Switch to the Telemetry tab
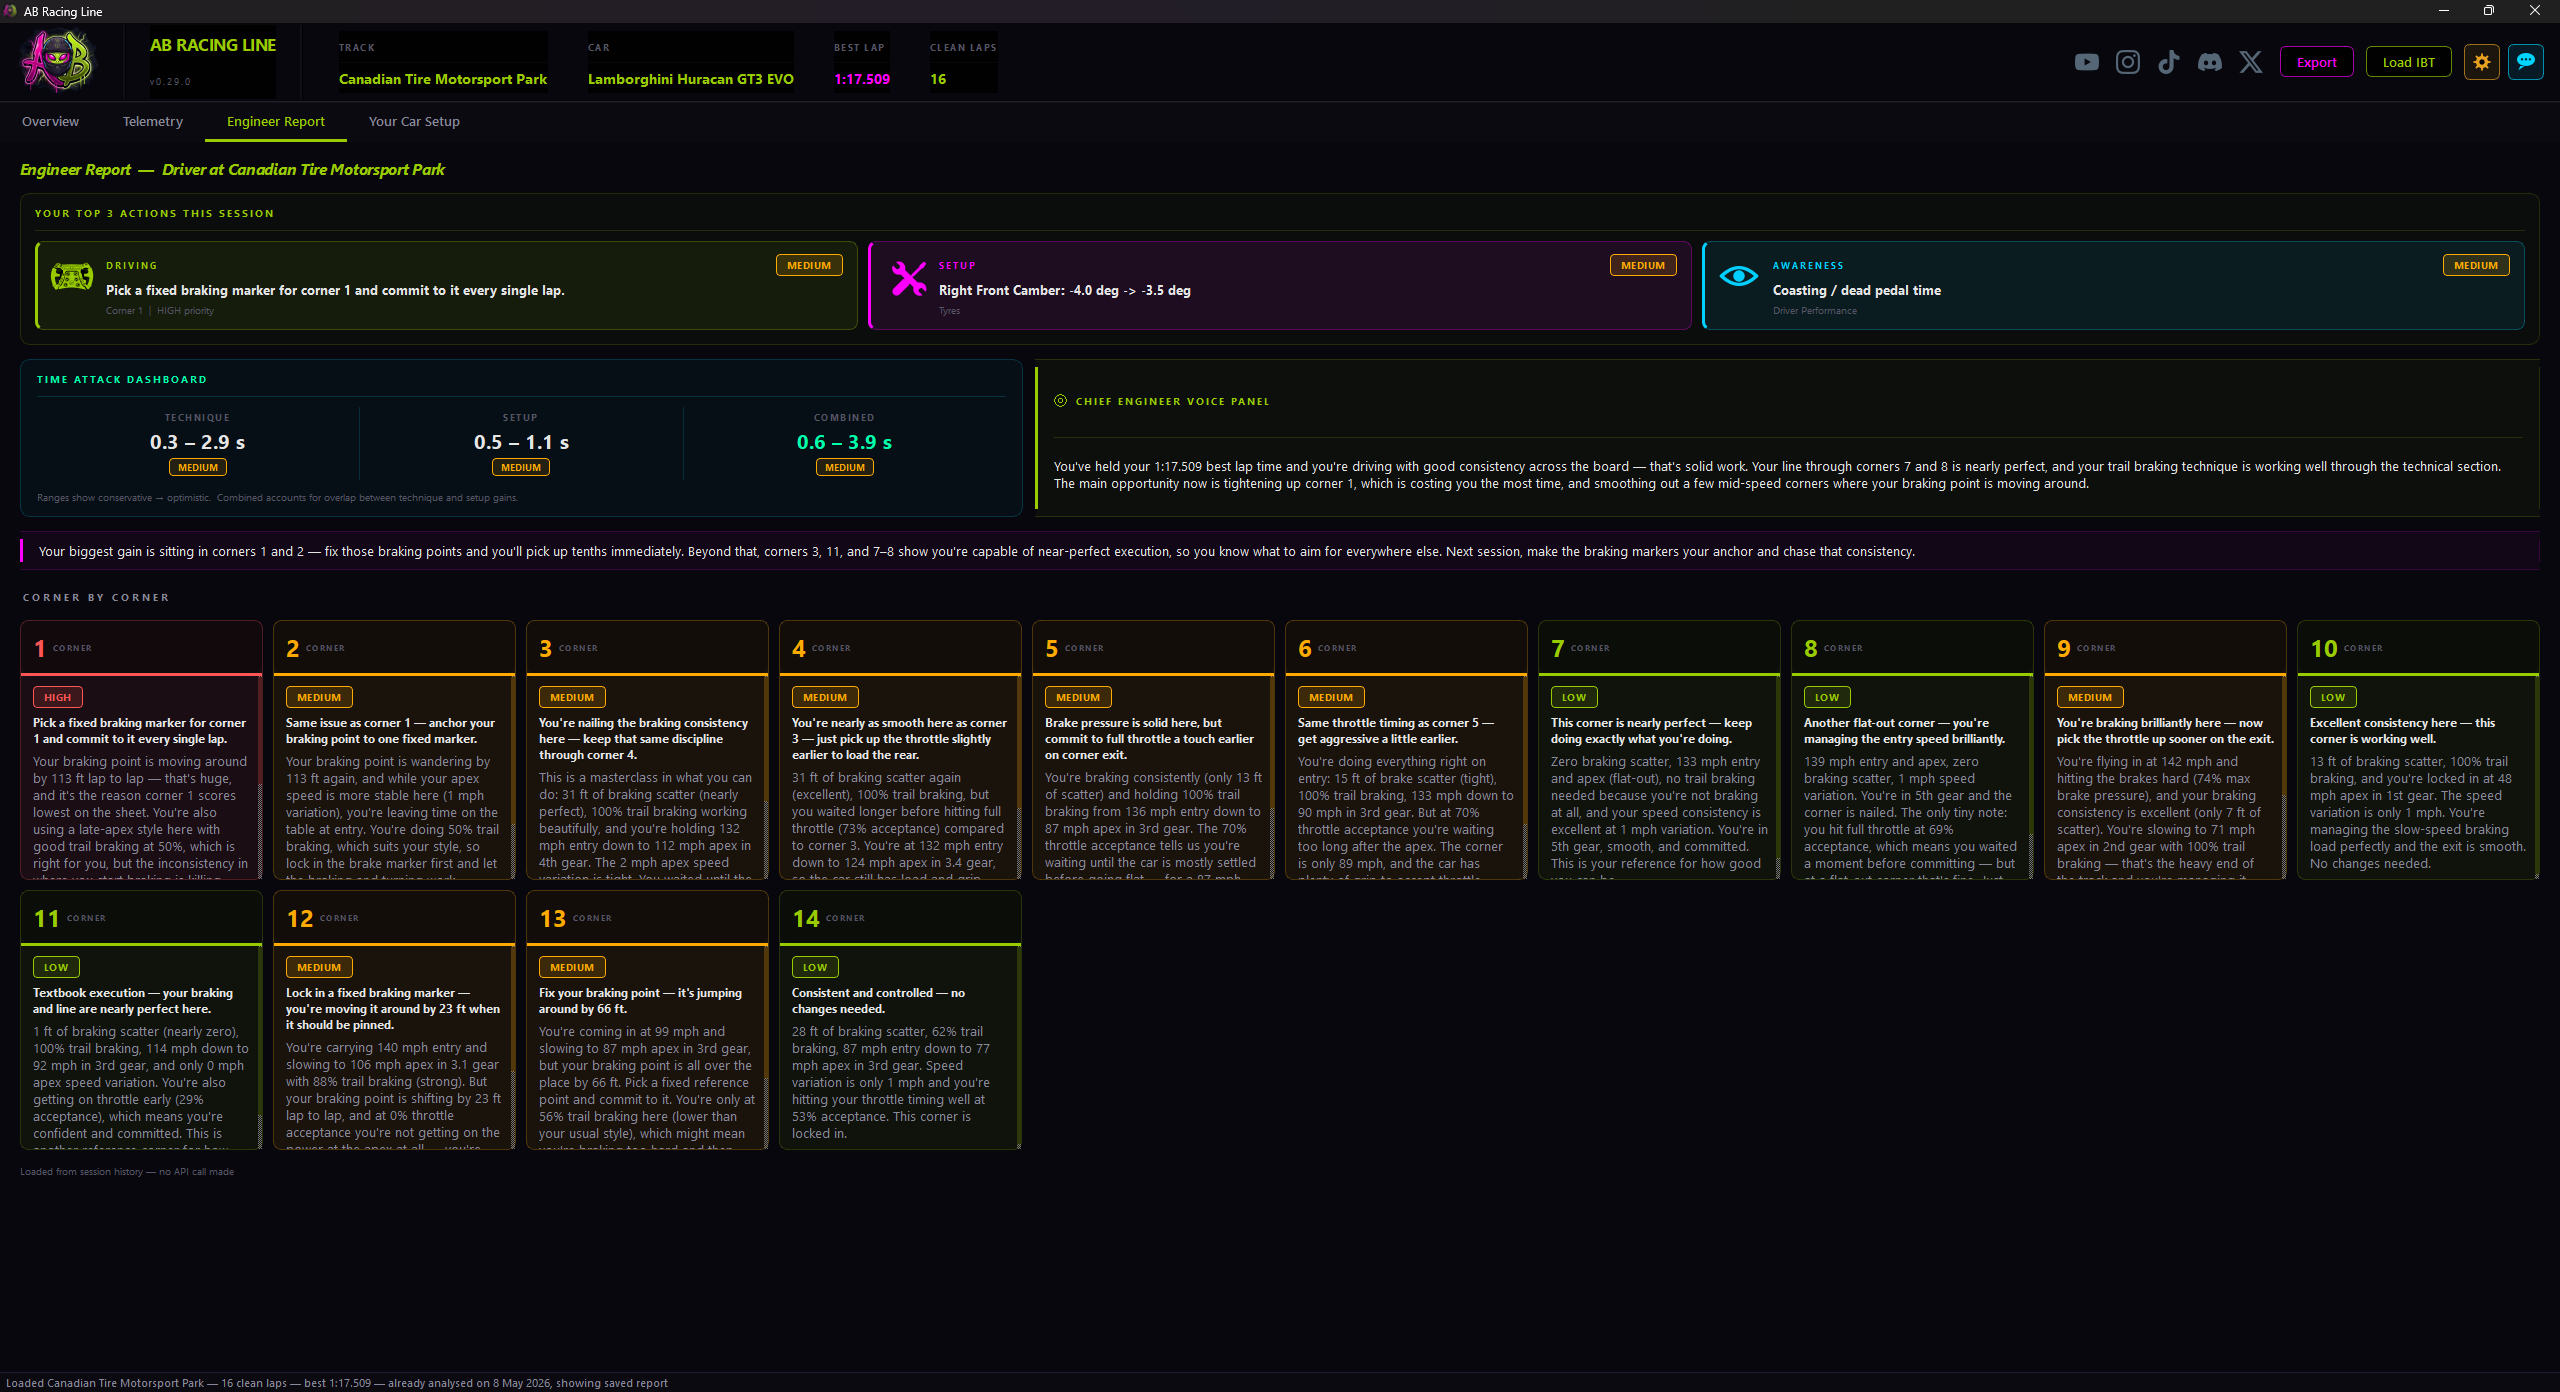Screen dimensions: 2560x1392 tap(153, 122)
